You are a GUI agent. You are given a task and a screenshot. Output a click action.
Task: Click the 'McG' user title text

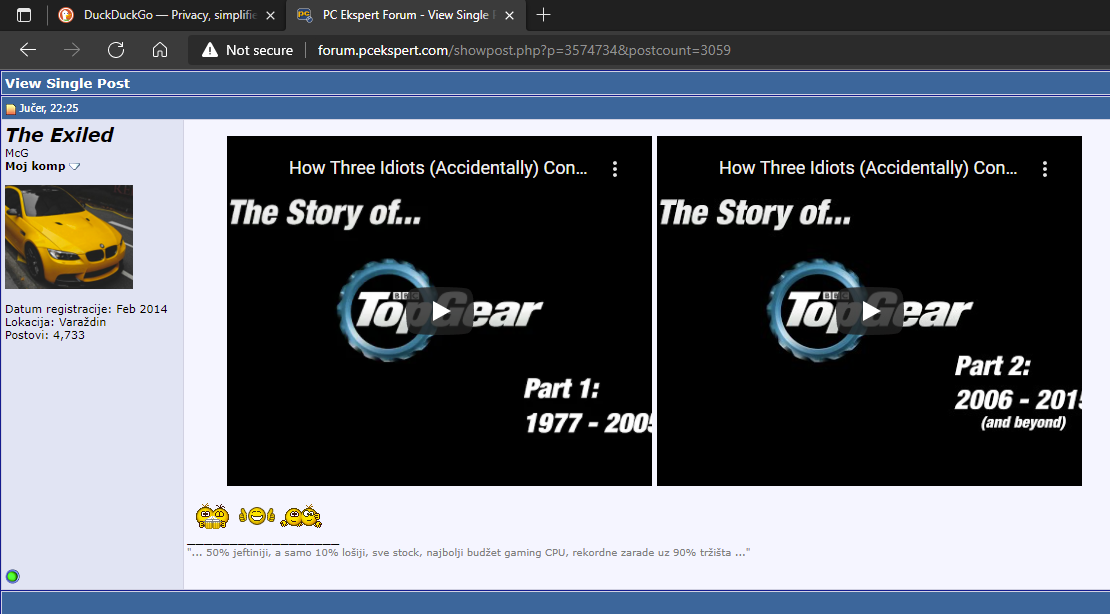(16, 153)
